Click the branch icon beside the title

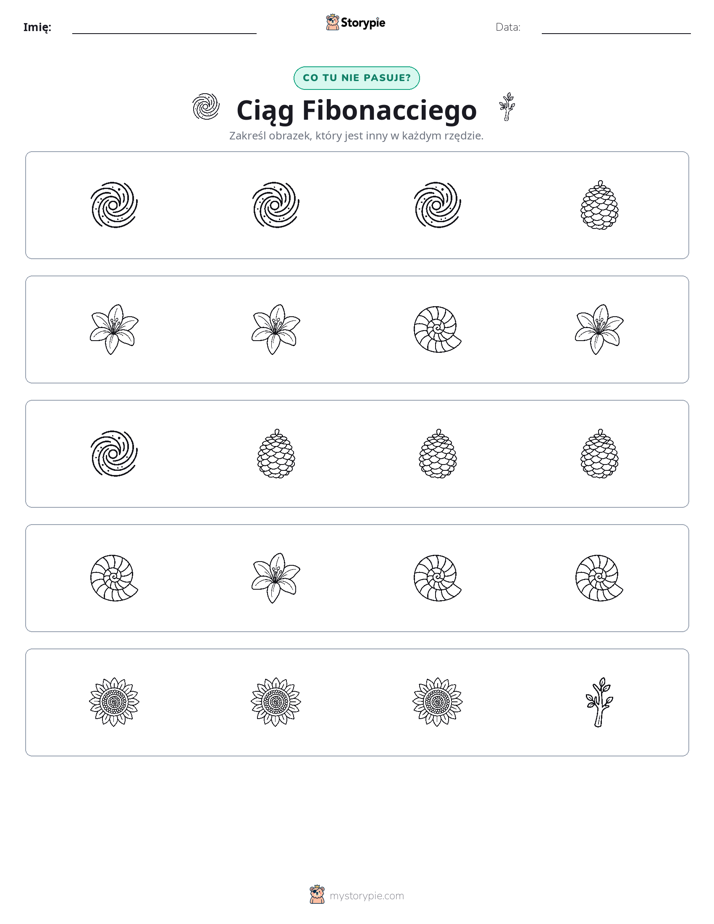[507, 107]
